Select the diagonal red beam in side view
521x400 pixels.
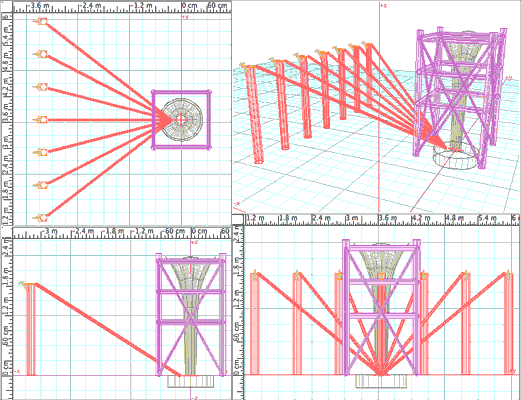point(108,329)
